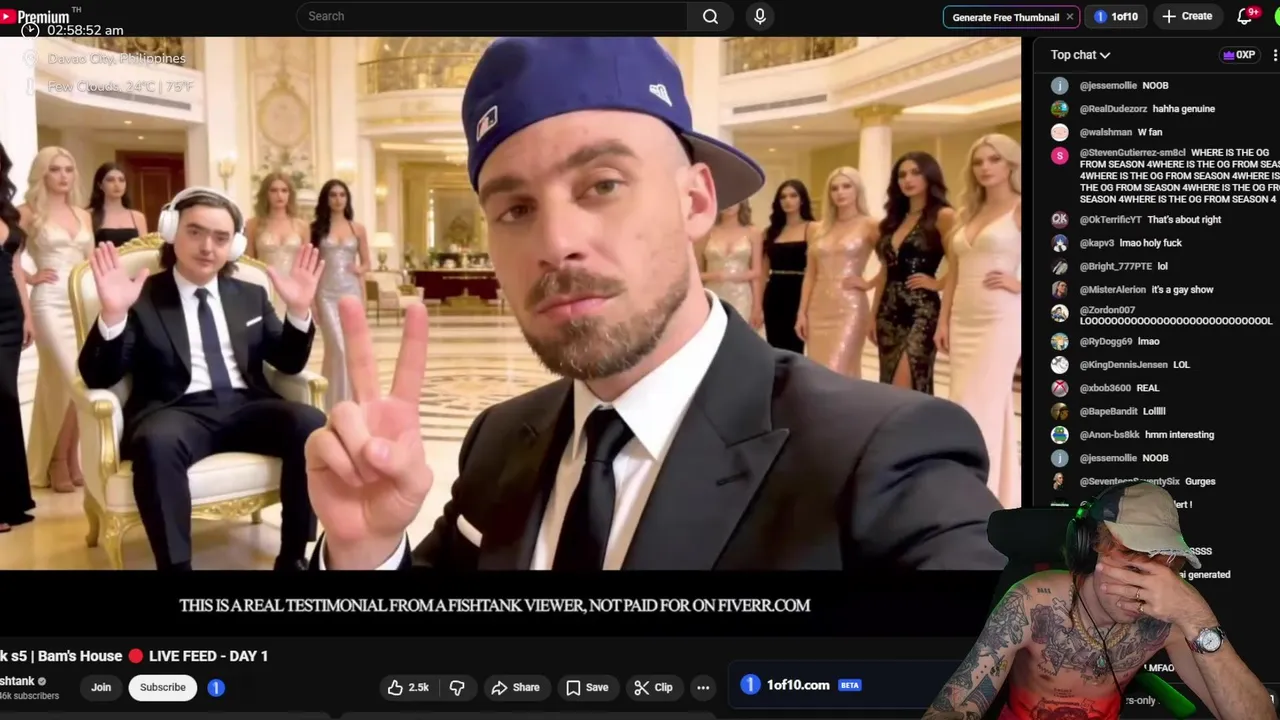Click @Zordon007 avatar in chat
1280x720 pixels.
(x=1059, y=313)
